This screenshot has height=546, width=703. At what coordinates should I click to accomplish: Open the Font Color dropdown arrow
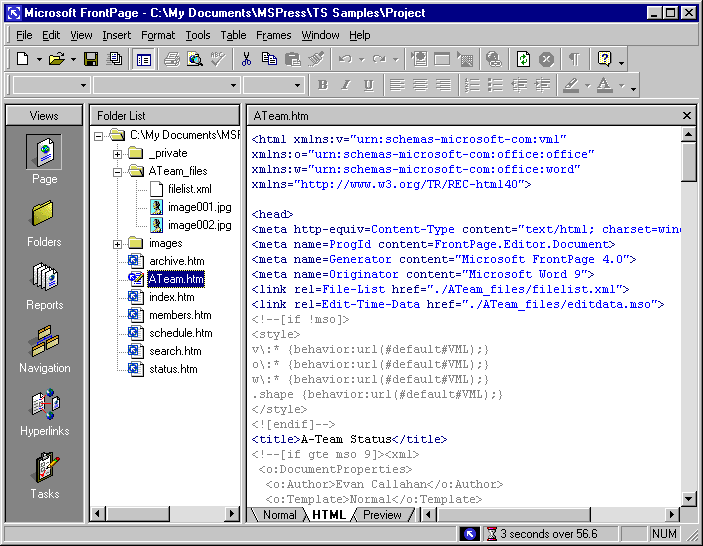coord(621,86)
